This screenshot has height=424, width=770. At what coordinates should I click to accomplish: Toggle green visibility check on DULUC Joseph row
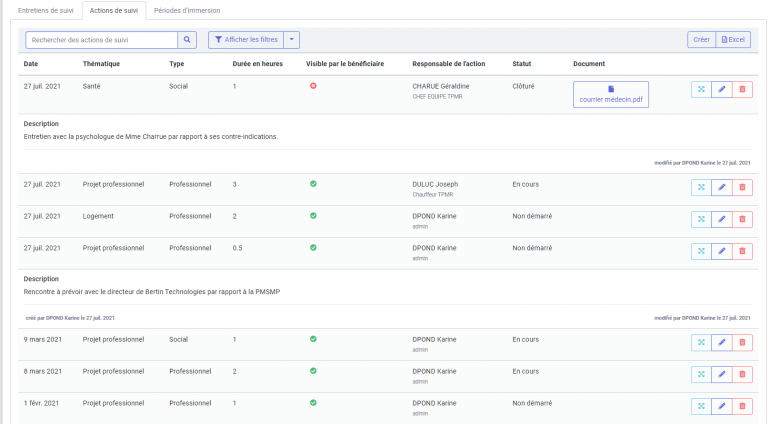tap(313, 184)
